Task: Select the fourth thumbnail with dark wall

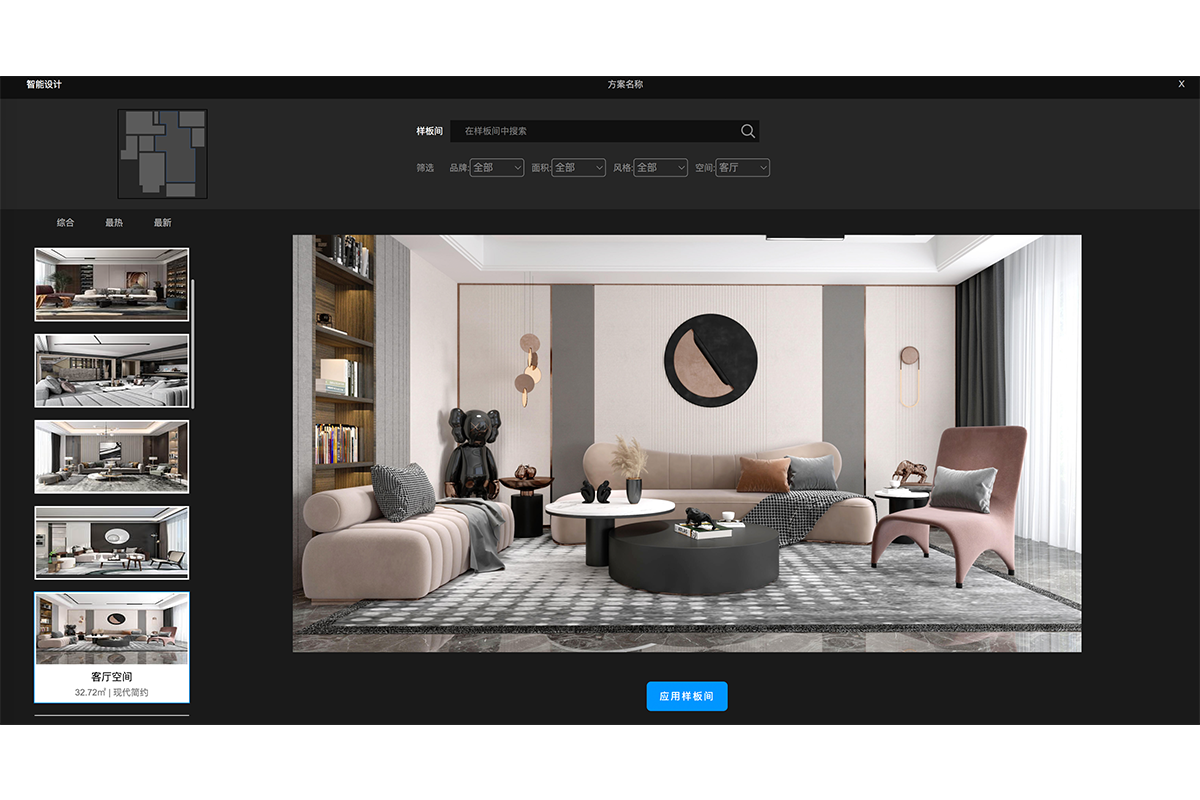Action: point(111,542)
